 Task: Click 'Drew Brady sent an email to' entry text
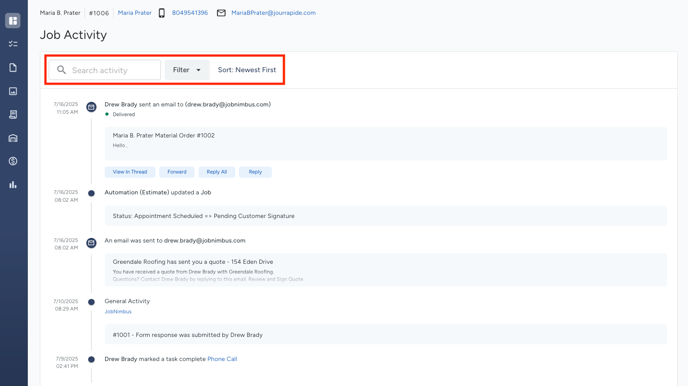coord(188,105)
